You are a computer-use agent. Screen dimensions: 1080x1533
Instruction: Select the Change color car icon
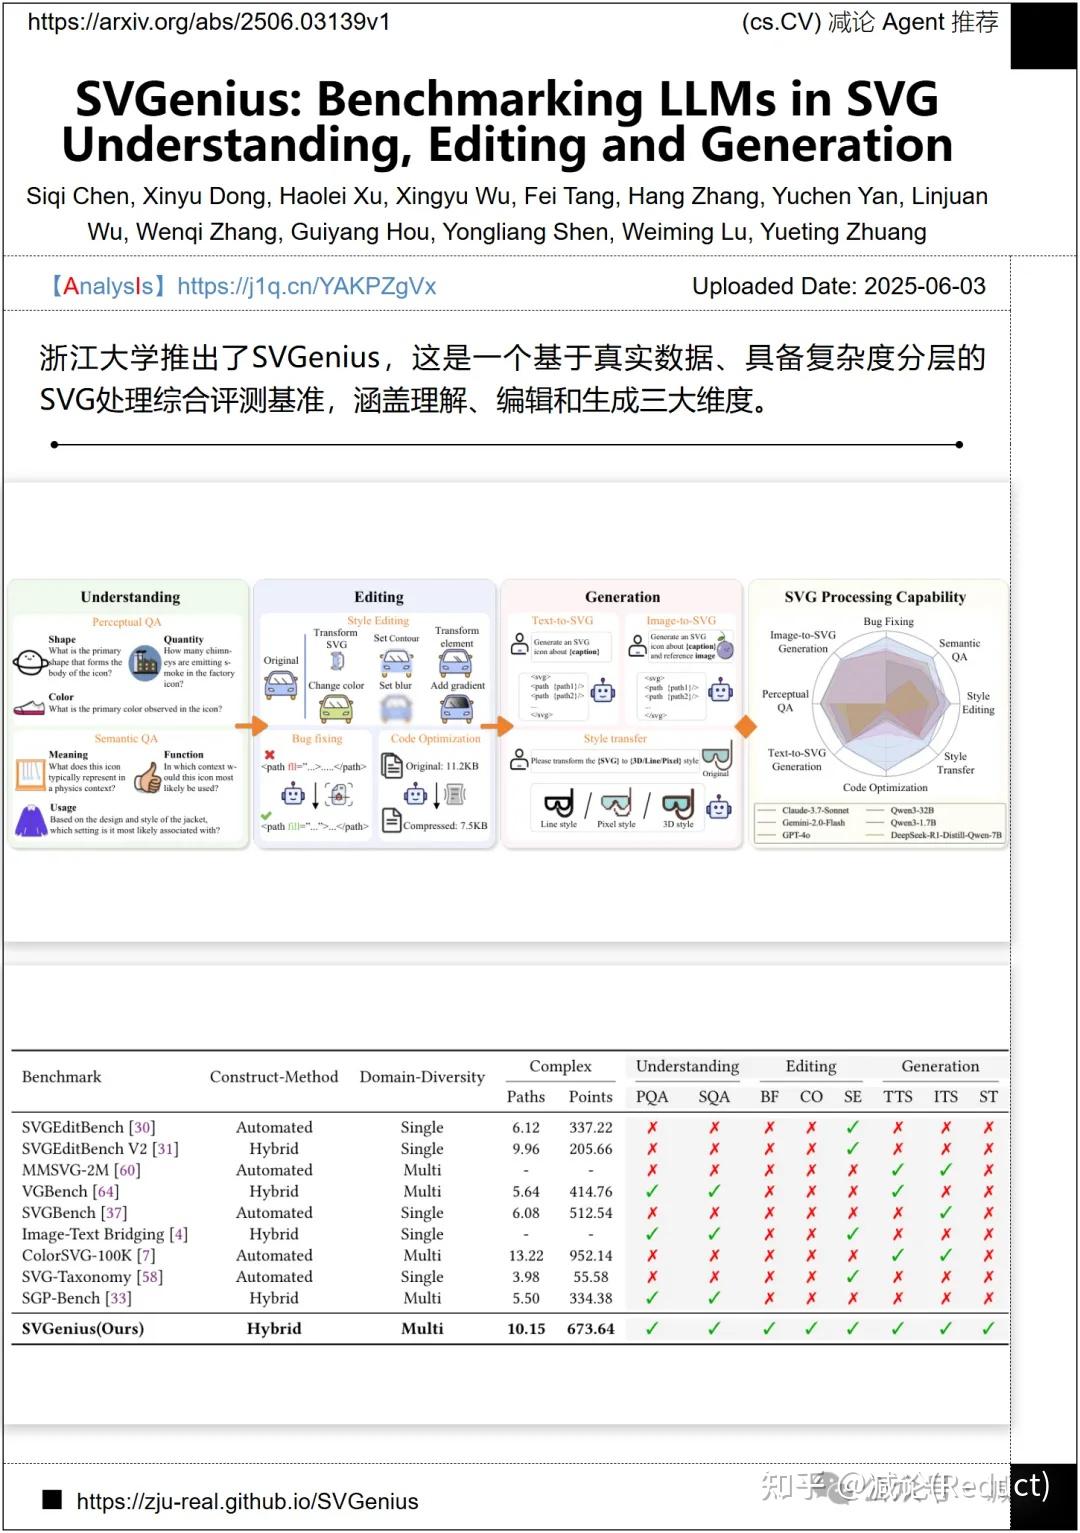335,707
